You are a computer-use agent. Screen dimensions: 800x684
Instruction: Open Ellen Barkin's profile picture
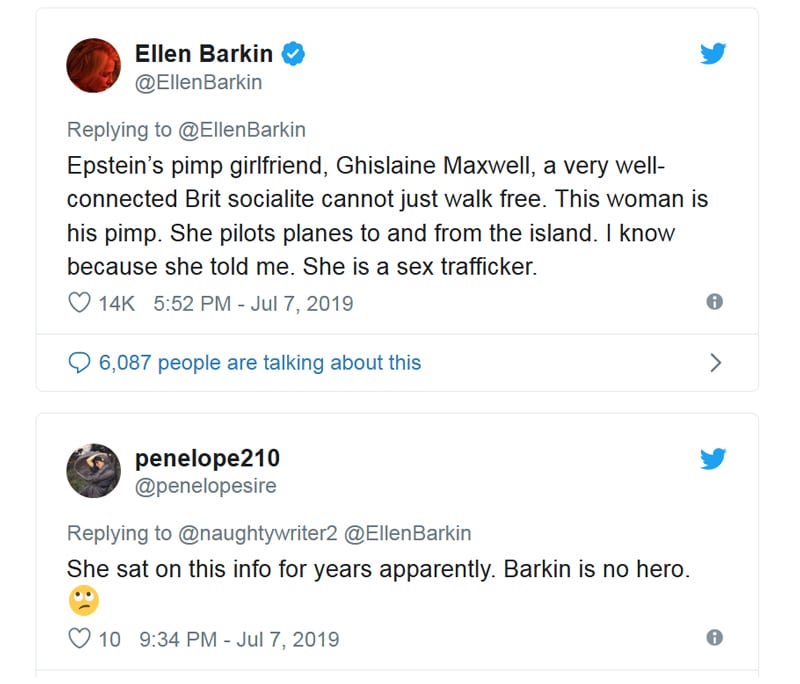click(93, 67)
